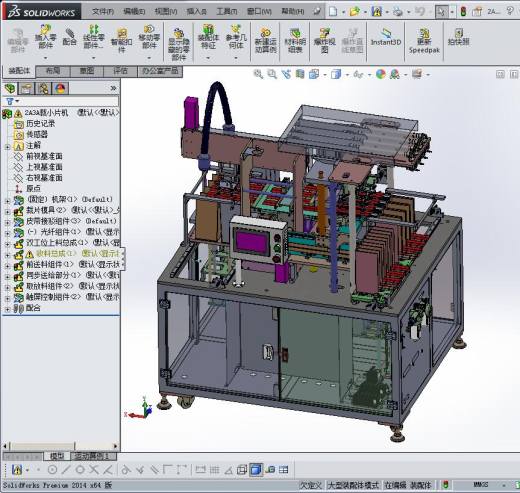Select 前视基准面 plane in the tree
Viewport: 520px width, 493px height.
[x=44, y=156]
